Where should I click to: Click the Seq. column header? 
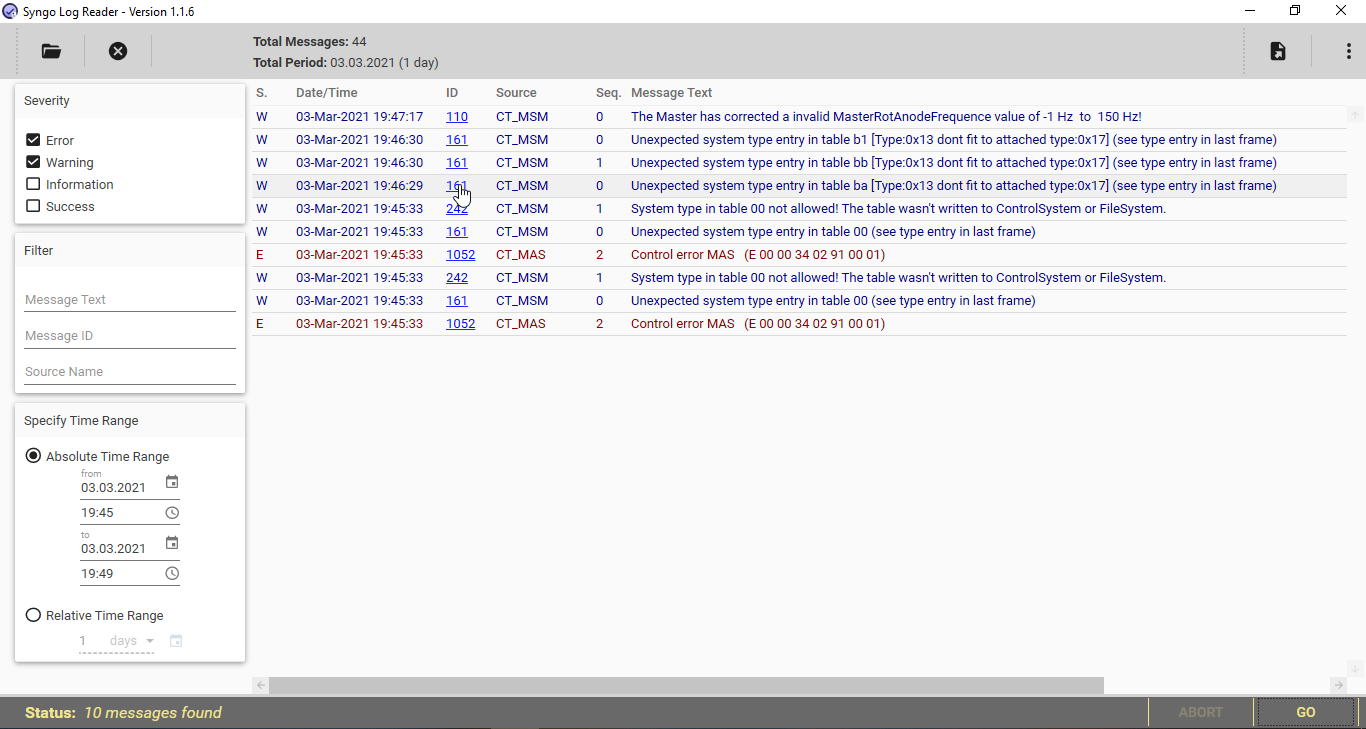point(608,93)
